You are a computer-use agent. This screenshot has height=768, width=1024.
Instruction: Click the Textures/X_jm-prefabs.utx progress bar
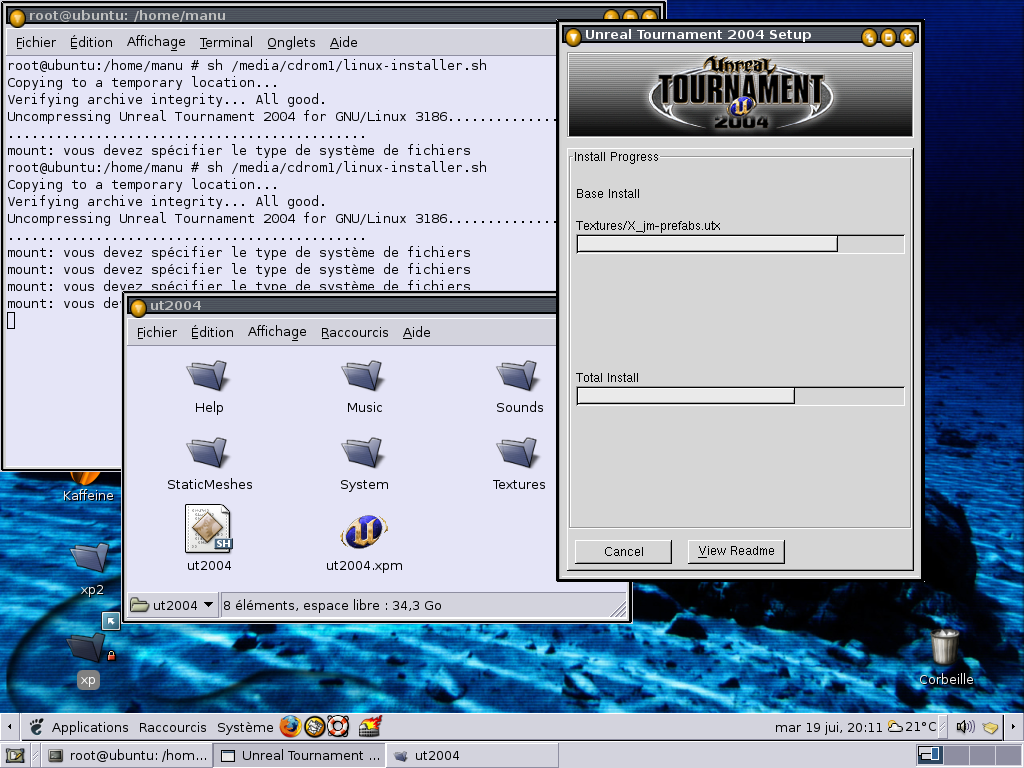pos(740,244)
